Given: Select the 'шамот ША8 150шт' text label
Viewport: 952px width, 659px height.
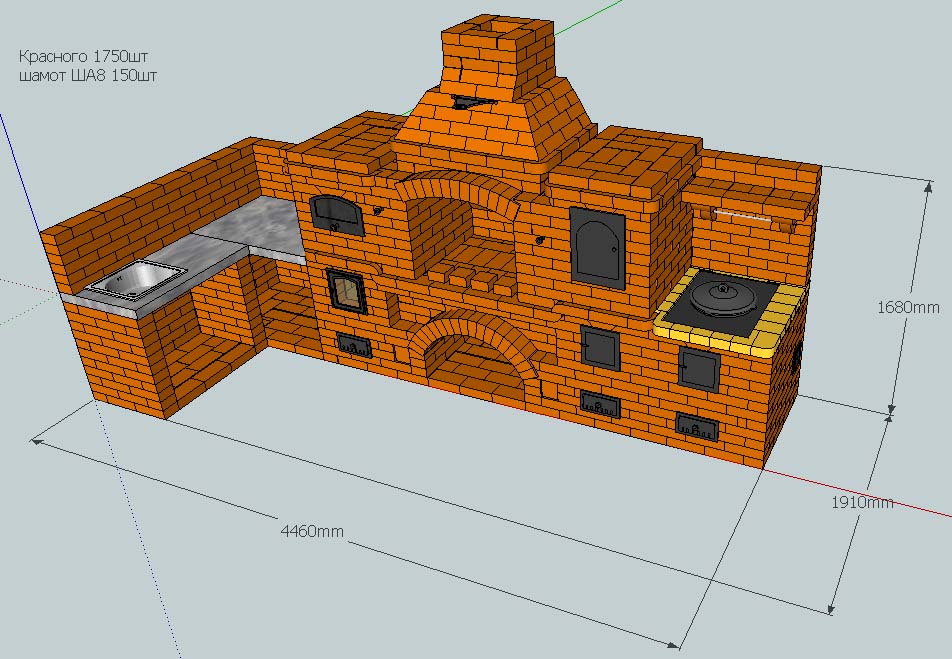Looking at the screenshot, I should pos(87,74).
